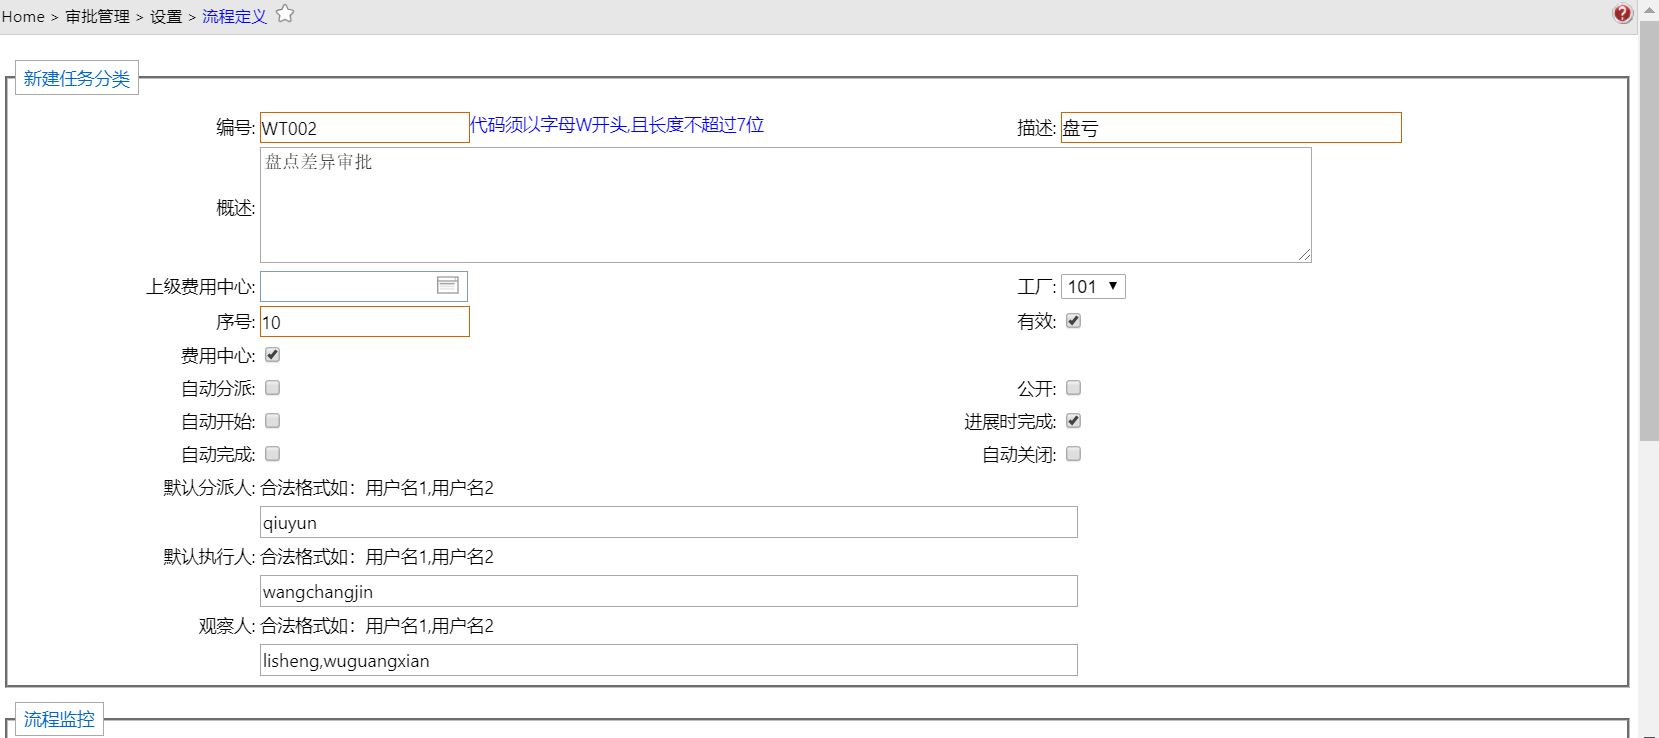The height and width of the screenshot is (738, 1659).
Task: Click the vertical scrollbar thumb
Action: pyautogui.click(x=1649, y=232)
